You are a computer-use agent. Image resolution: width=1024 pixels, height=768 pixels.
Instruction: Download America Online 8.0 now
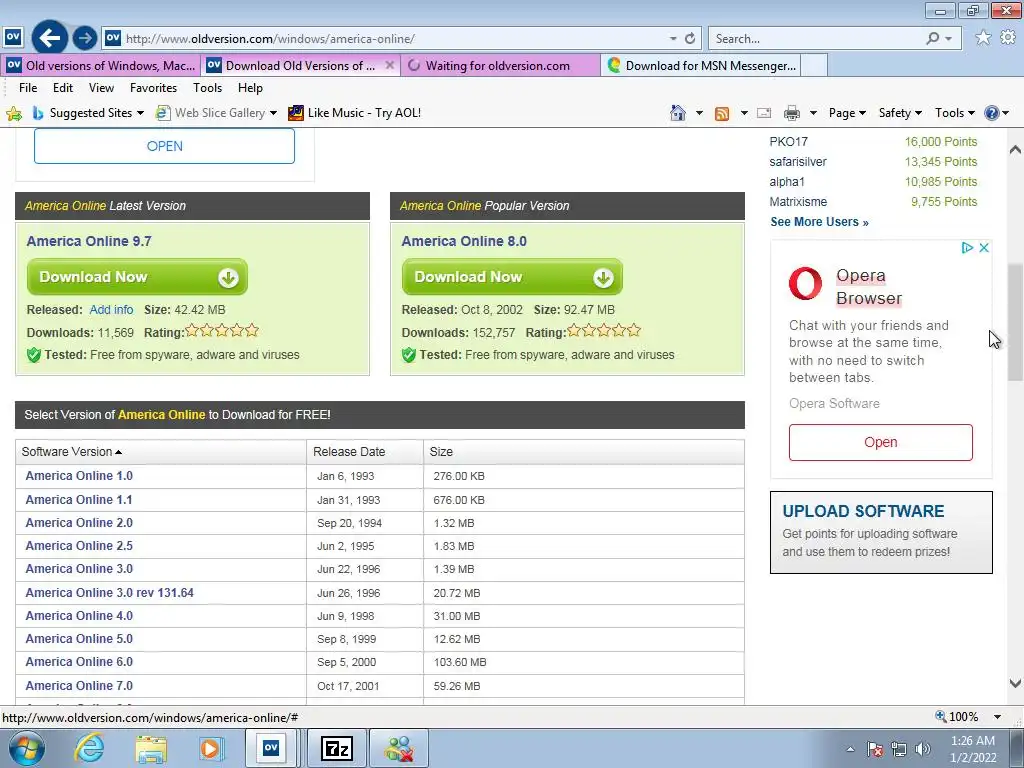click(x=512, y=277)
